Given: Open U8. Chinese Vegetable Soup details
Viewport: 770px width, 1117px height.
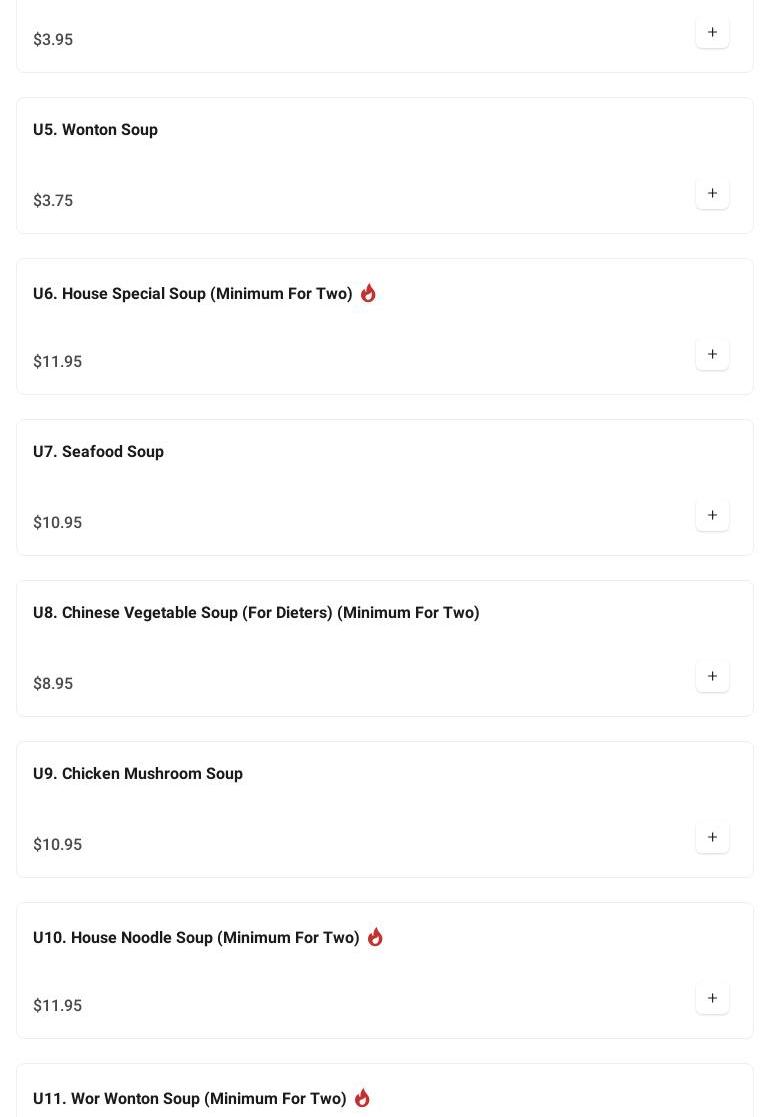Looking at the screenshot, I should click(x=255, y=613).
